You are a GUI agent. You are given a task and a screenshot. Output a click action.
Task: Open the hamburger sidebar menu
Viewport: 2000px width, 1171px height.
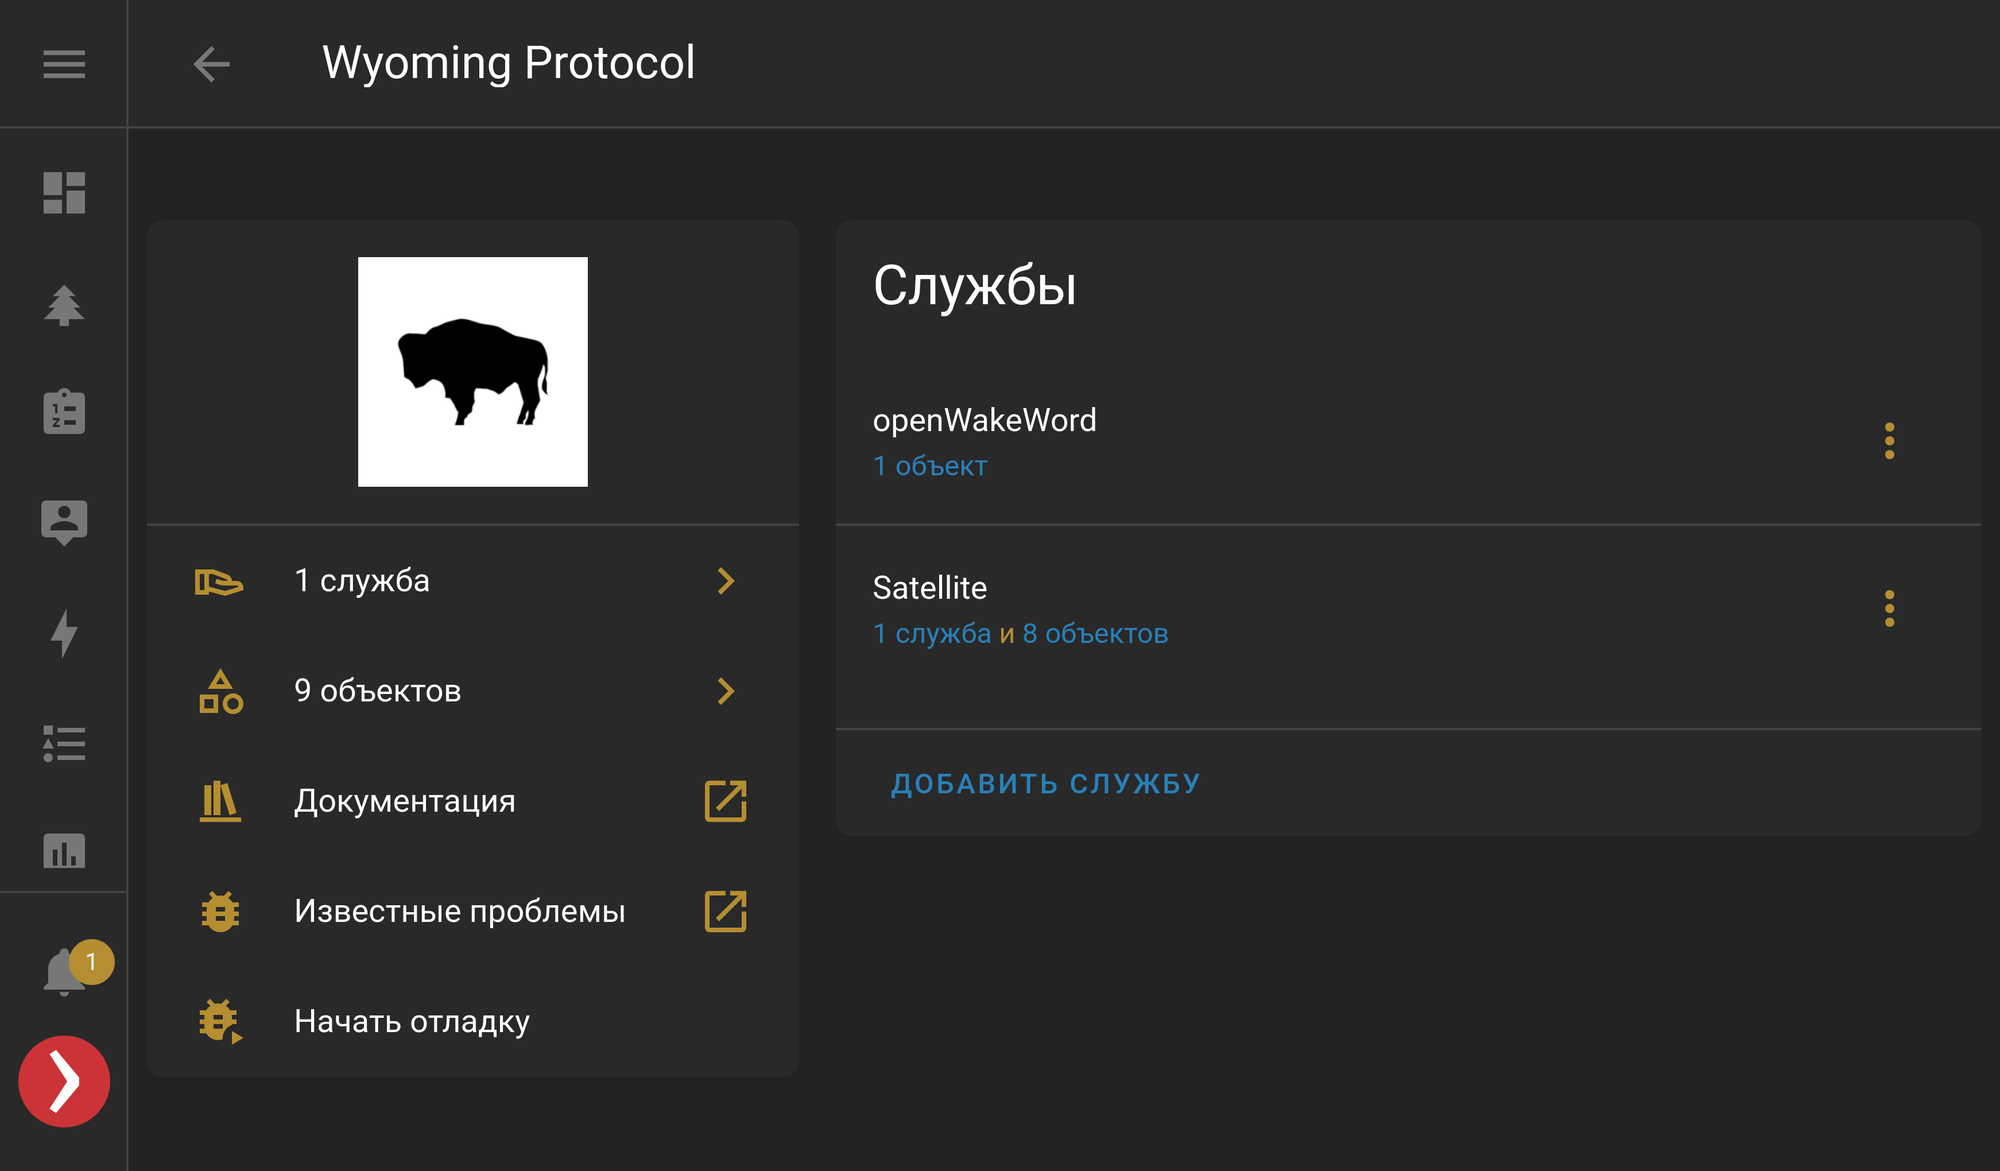point(64,64)
